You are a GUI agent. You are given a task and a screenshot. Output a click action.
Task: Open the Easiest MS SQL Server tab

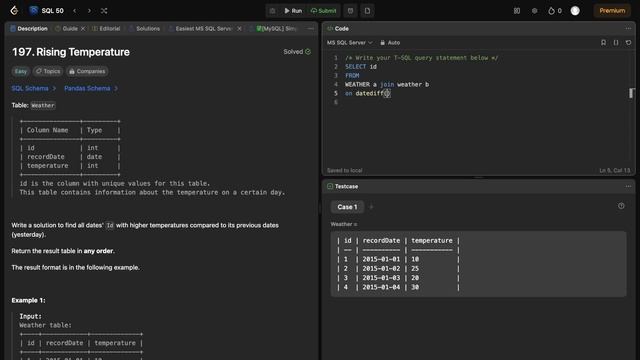click(x=200, y=29)
